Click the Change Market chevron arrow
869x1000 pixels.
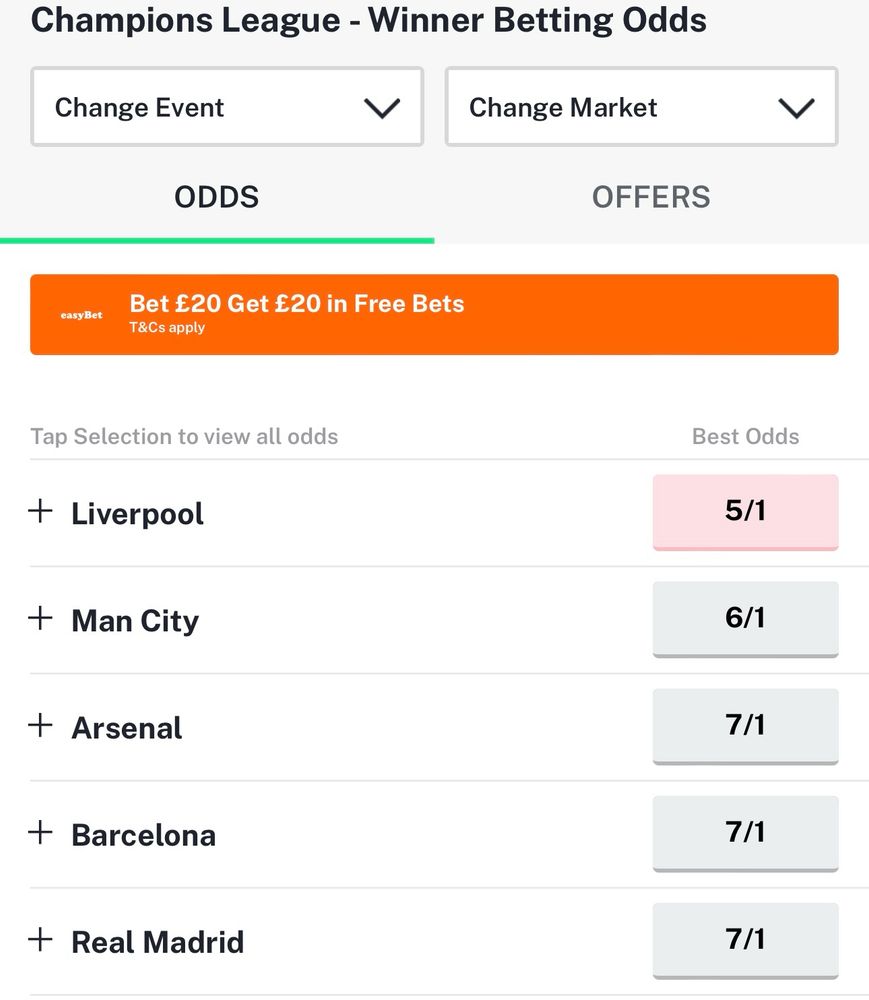(x=796, y=108)
